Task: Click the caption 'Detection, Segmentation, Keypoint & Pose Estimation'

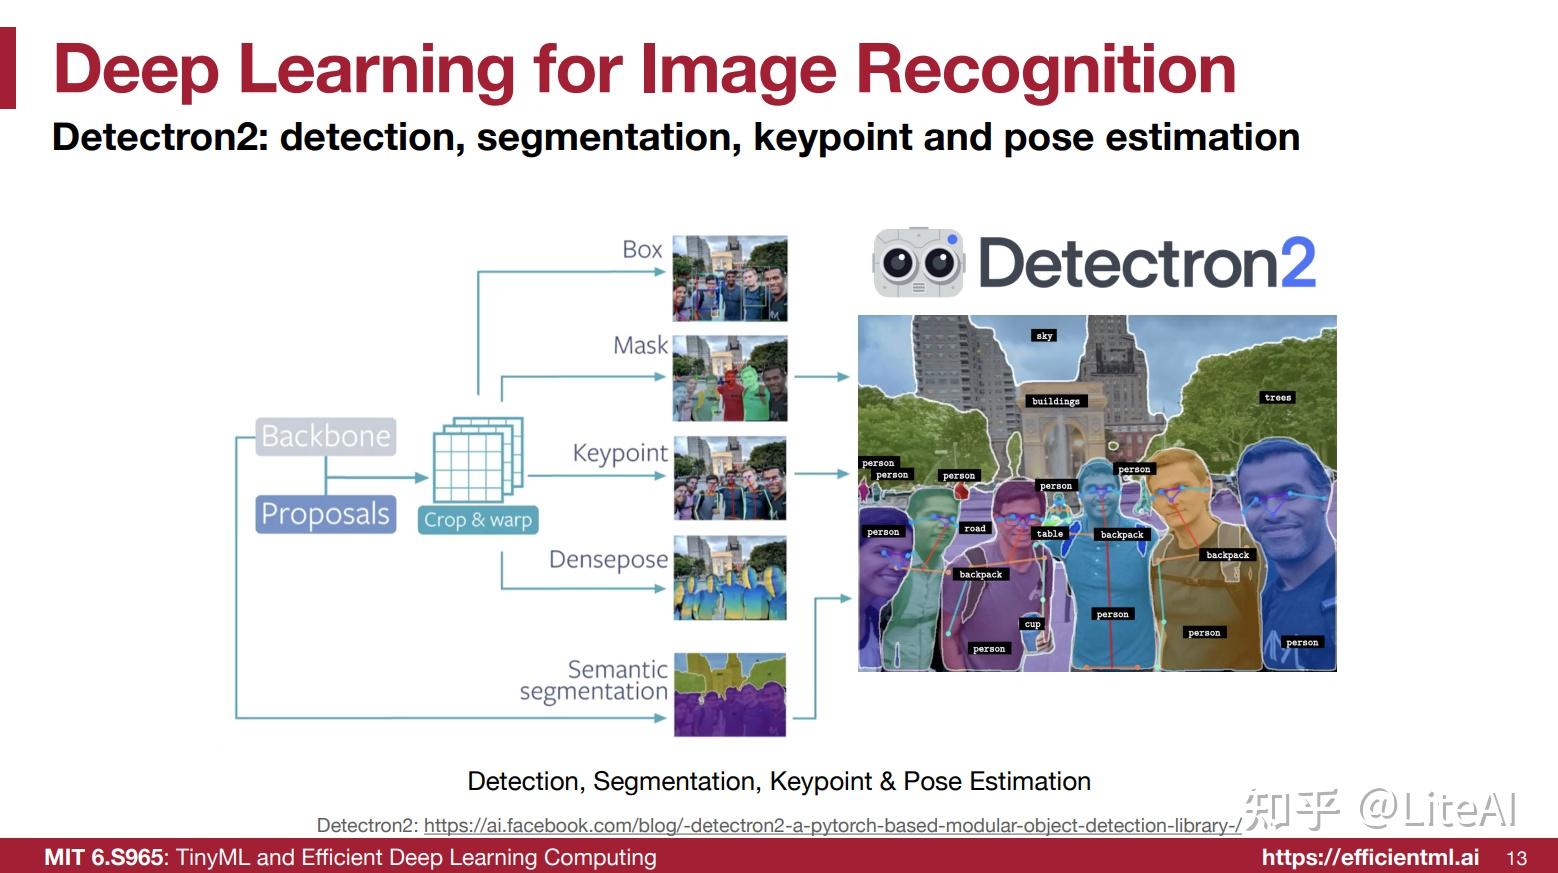Action: click(779, 781)
